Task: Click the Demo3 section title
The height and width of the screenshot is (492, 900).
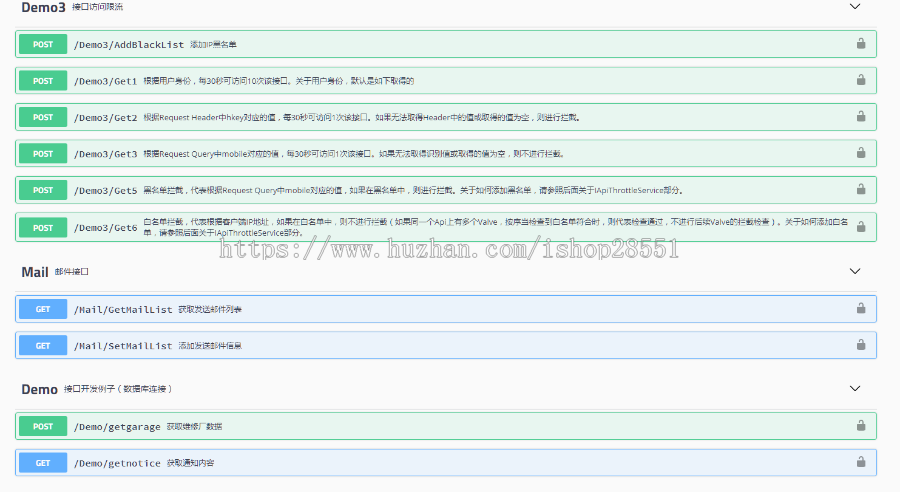Action: (44, 7)
